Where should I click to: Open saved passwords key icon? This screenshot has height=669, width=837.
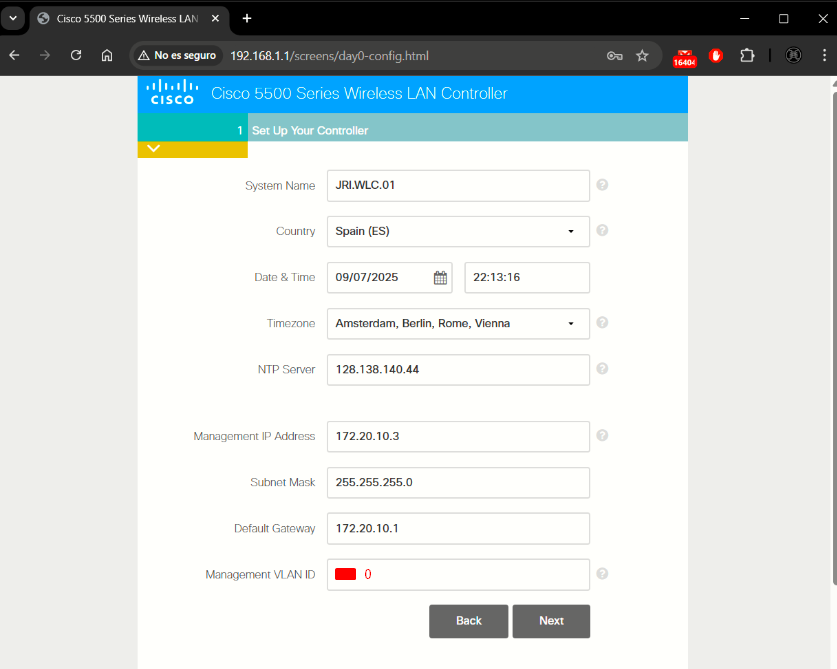614,56
